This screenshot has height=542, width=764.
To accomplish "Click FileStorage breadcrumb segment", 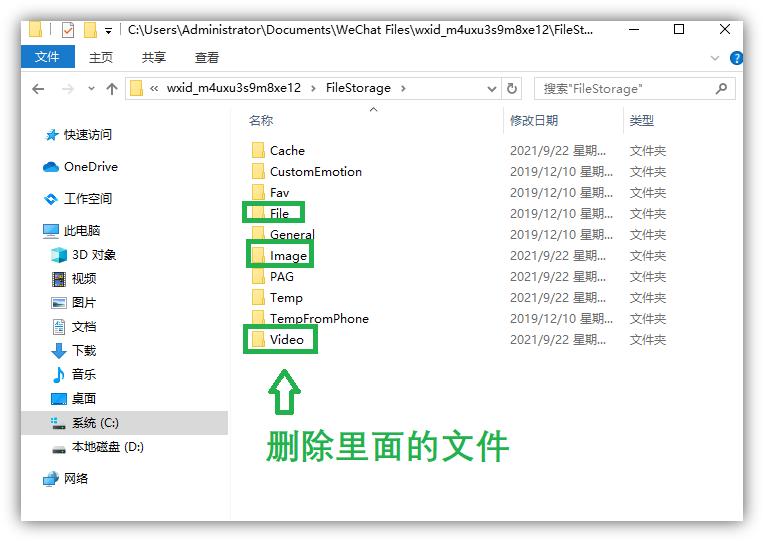I will click(358, 88).
